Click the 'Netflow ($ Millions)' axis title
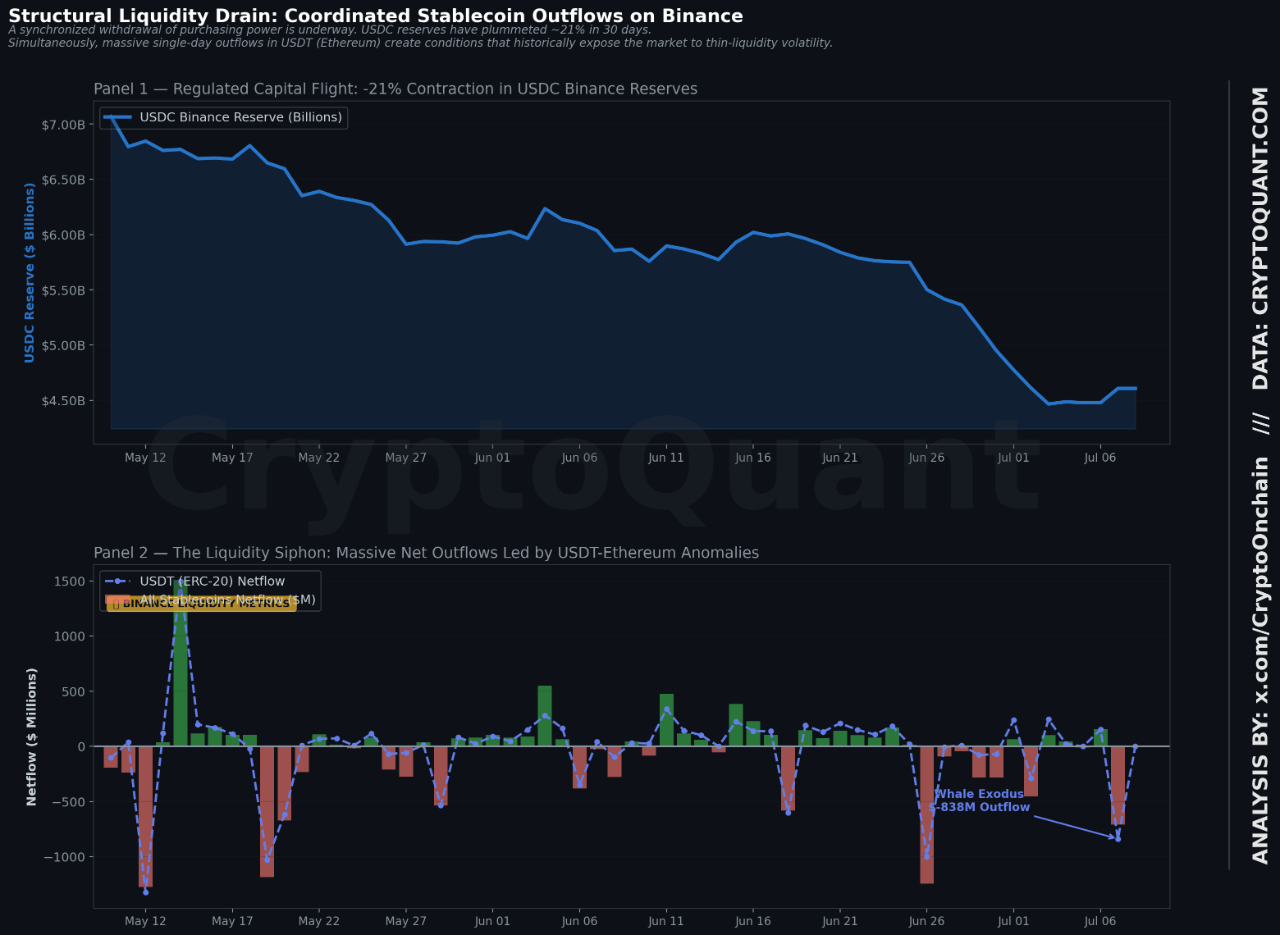 31,737
